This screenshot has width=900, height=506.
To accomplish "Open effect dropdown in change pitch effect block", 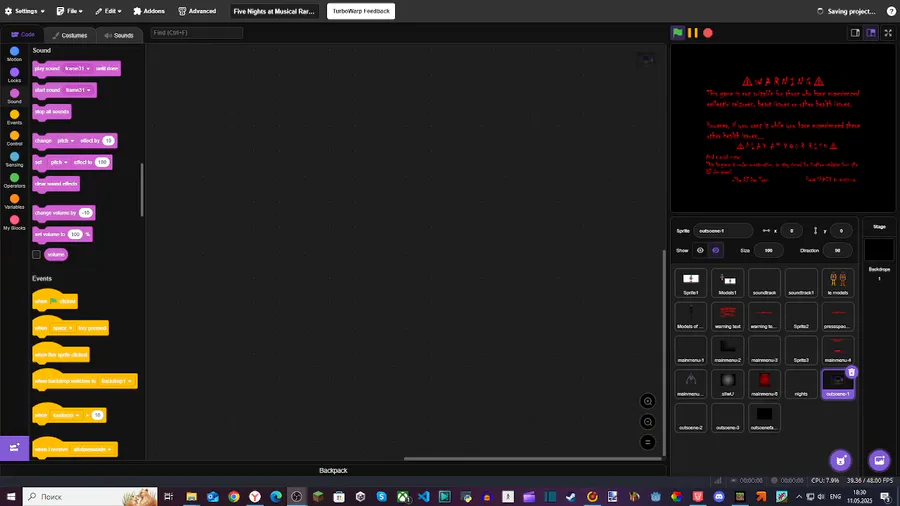I will click(x=65, y=141).
